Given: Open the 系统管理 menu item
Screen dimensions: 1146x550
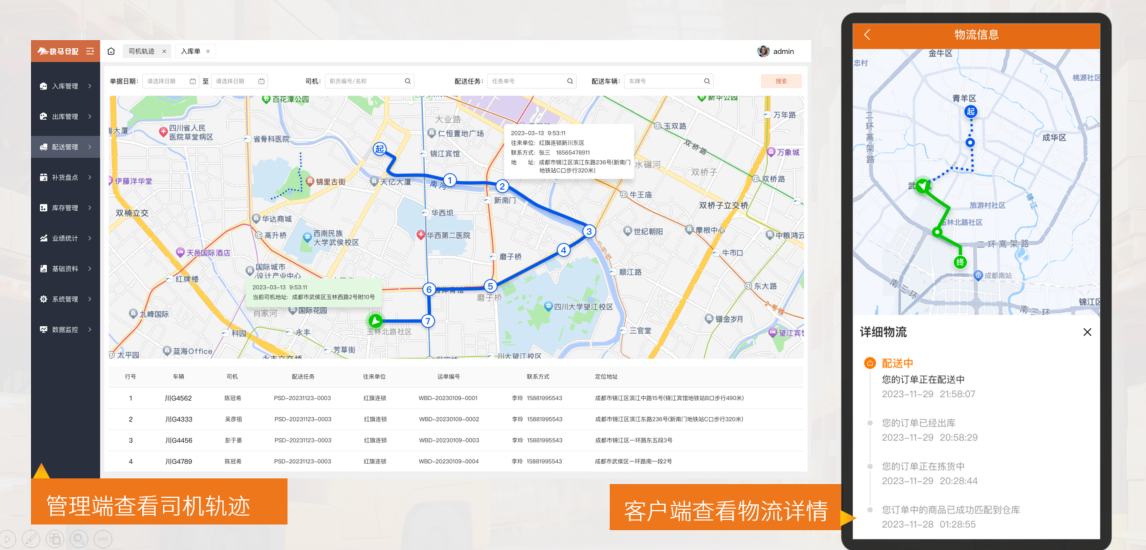Looking at the screenshot, I should [65, 299].
